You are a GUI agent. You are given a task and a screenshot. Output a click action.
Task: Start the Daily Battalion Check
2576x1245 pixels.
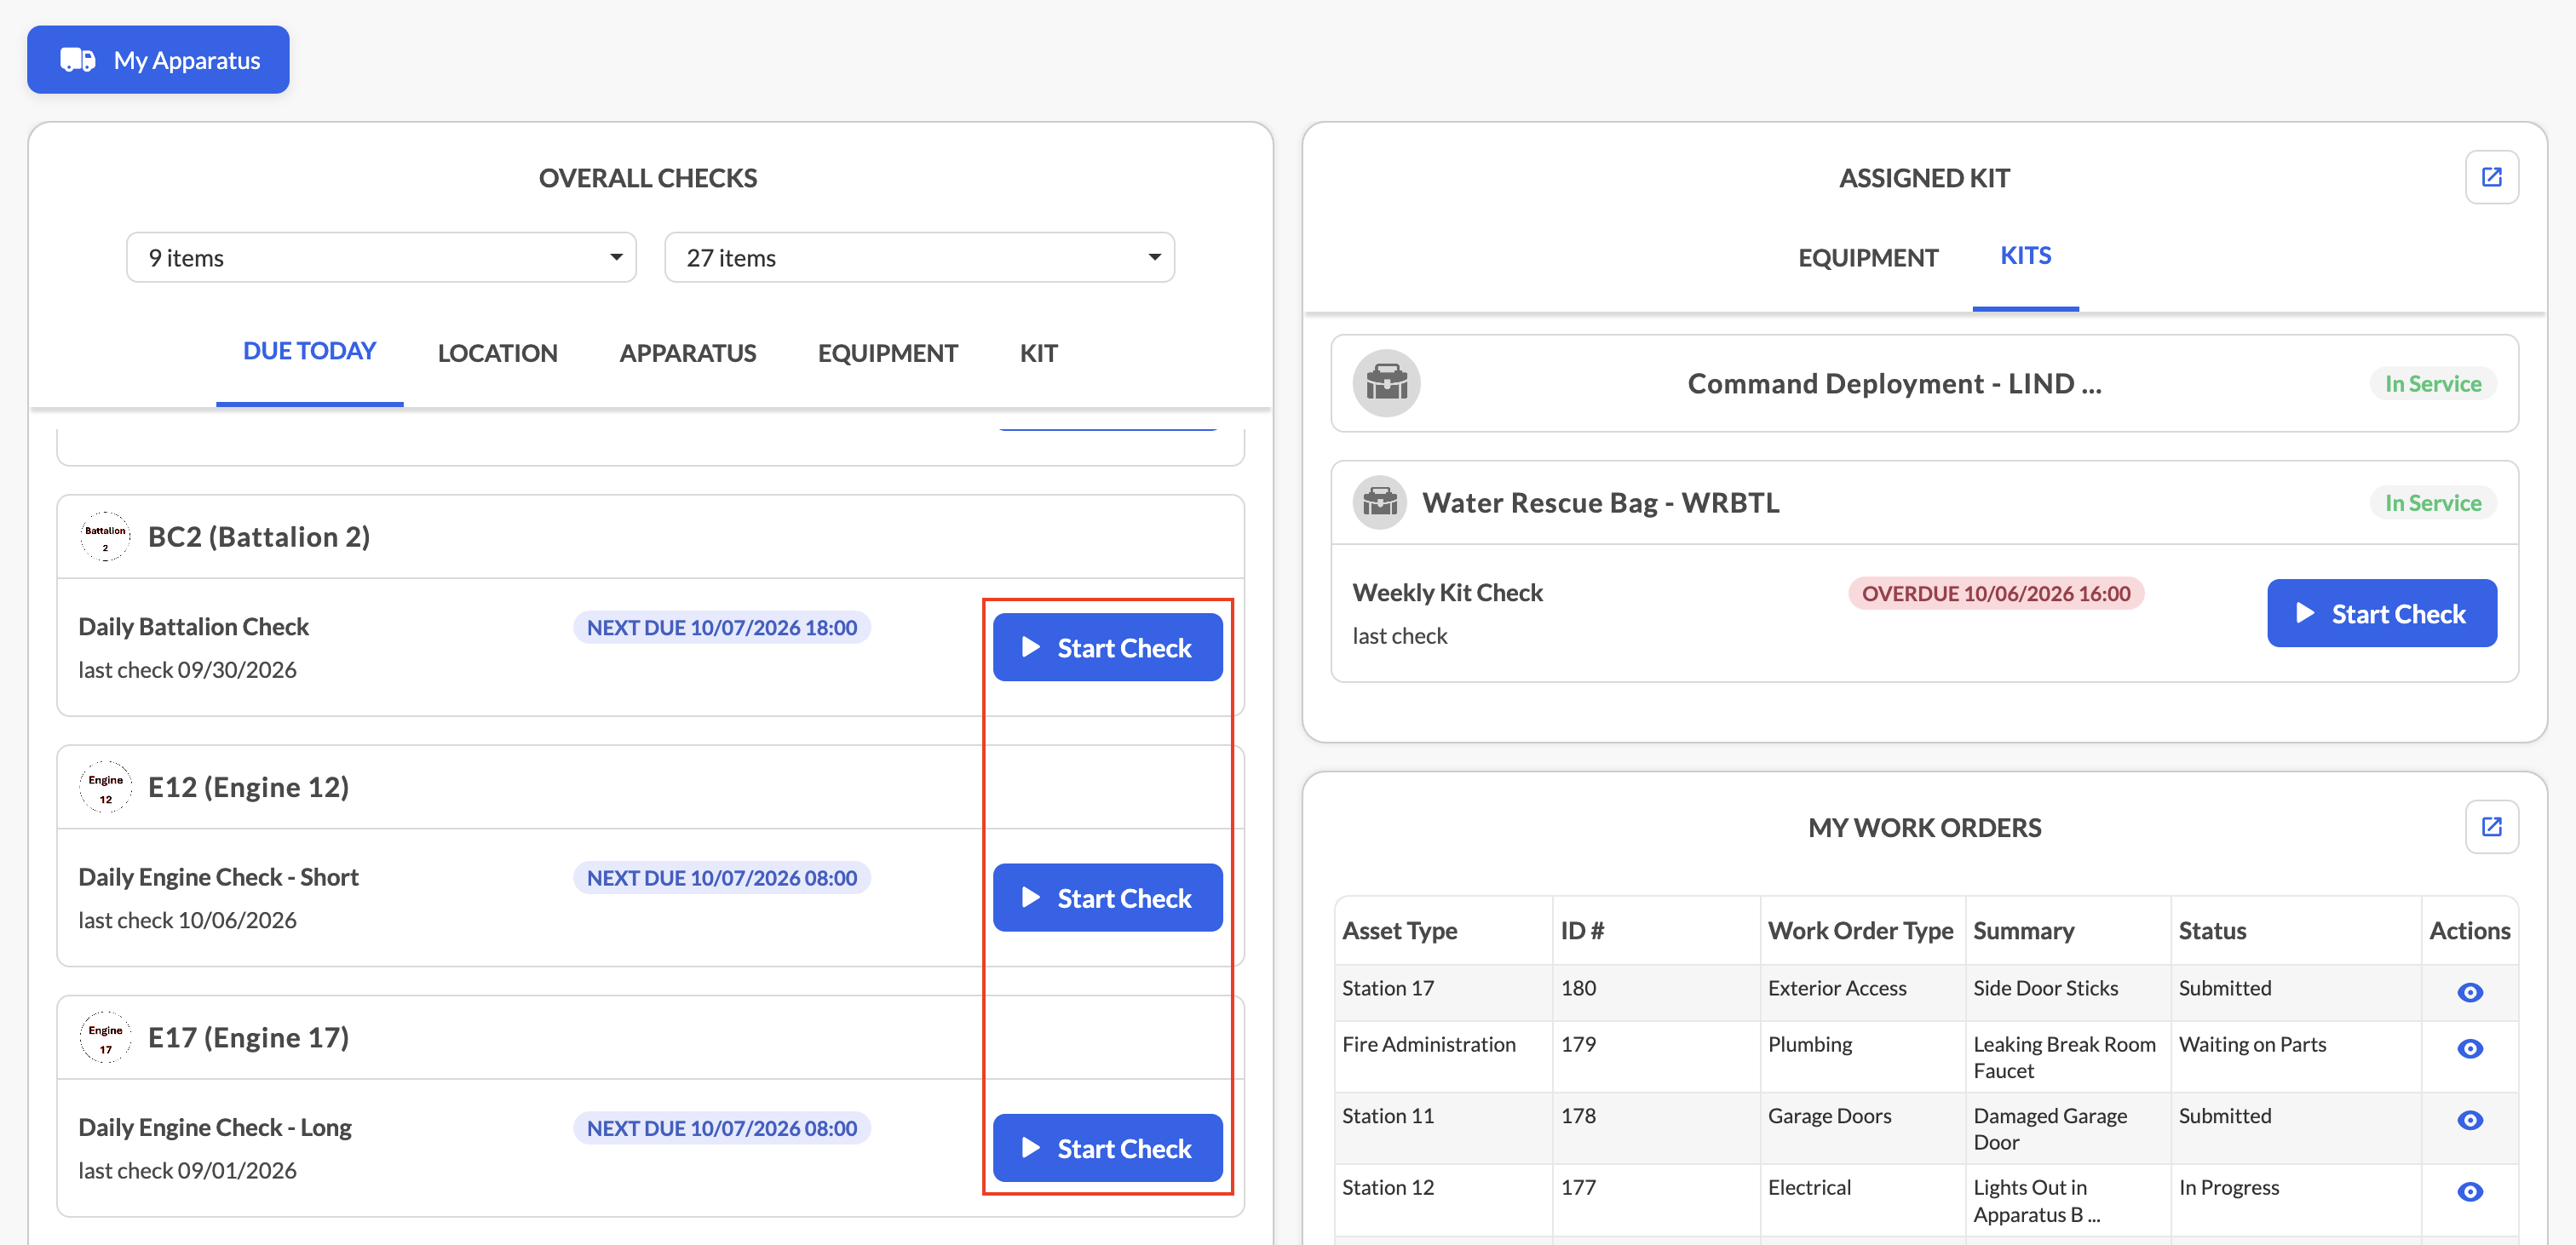coord(1107,648)
